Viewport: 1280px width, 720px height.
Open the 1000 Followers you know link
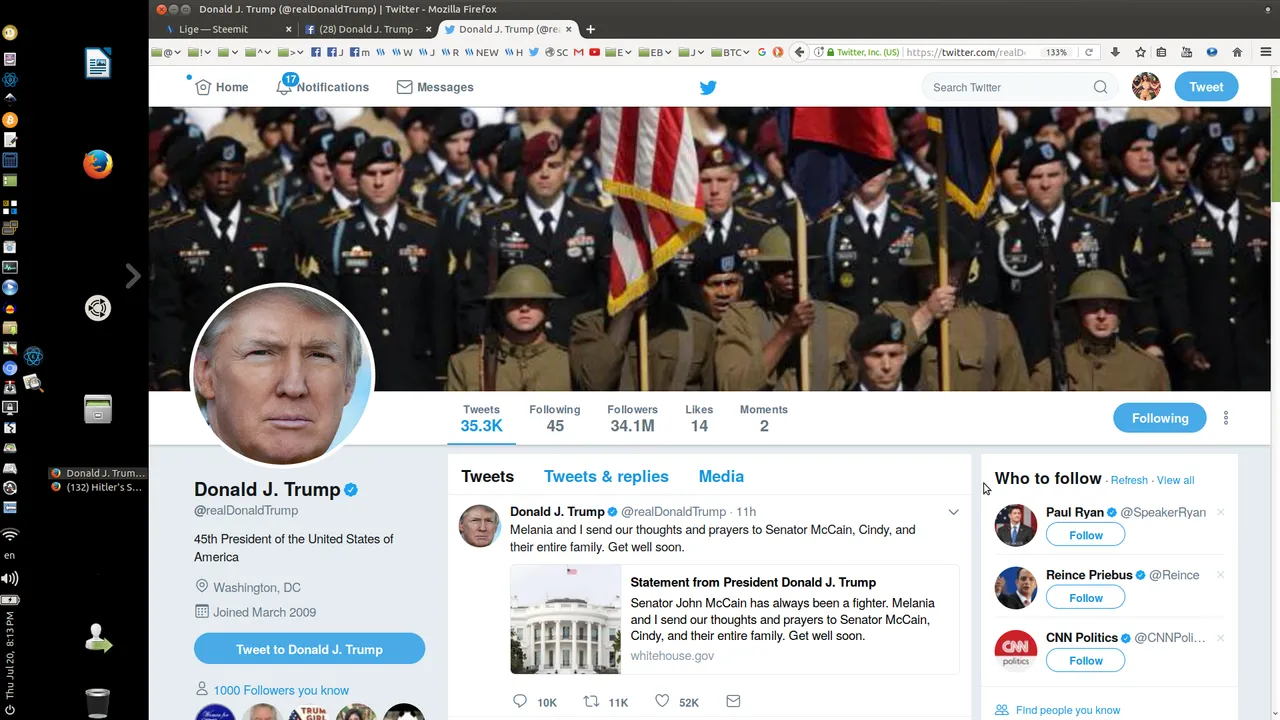click(281, 690)
